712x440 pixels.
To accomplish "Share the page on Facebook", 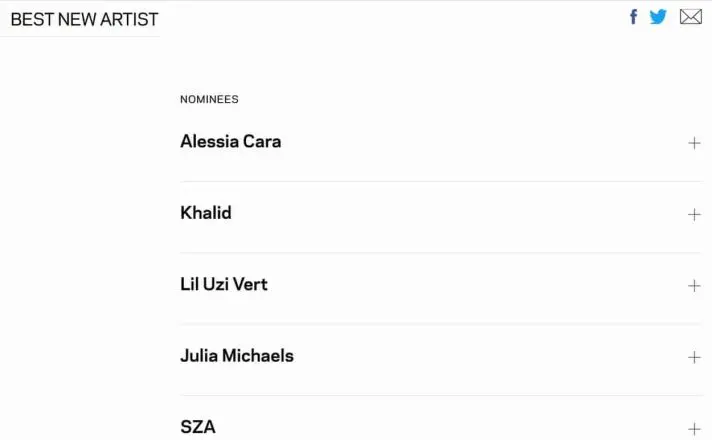I will coord(633,17).
